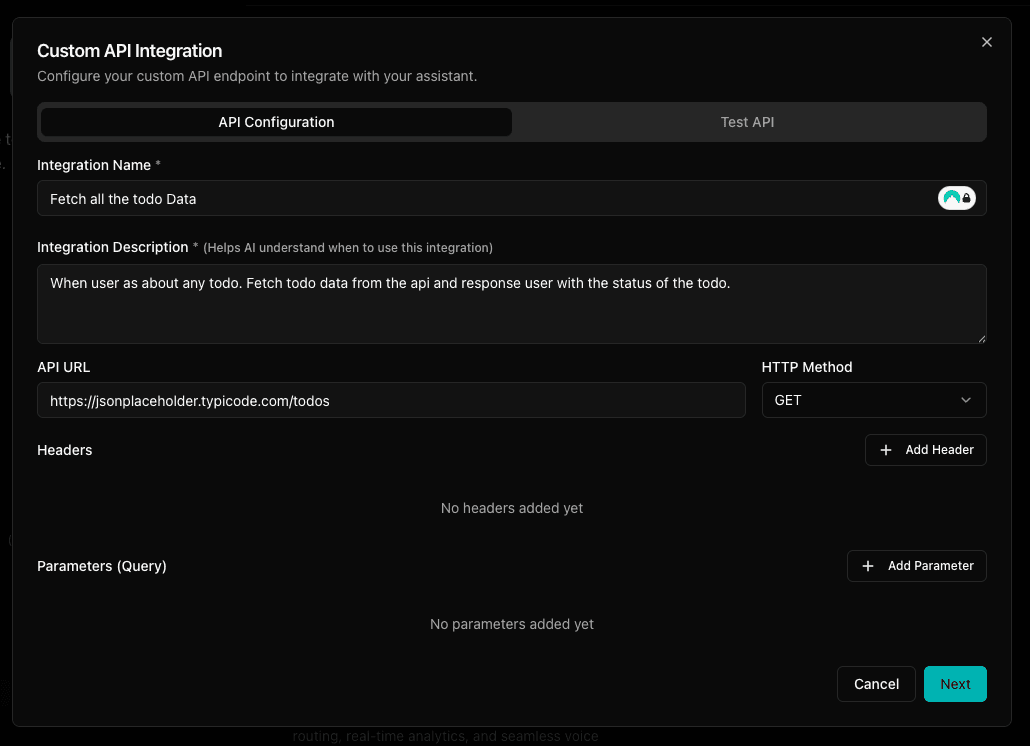The image size is (1030, 746).
Task: Switch to the Test API tab
Action: point(747,121)
